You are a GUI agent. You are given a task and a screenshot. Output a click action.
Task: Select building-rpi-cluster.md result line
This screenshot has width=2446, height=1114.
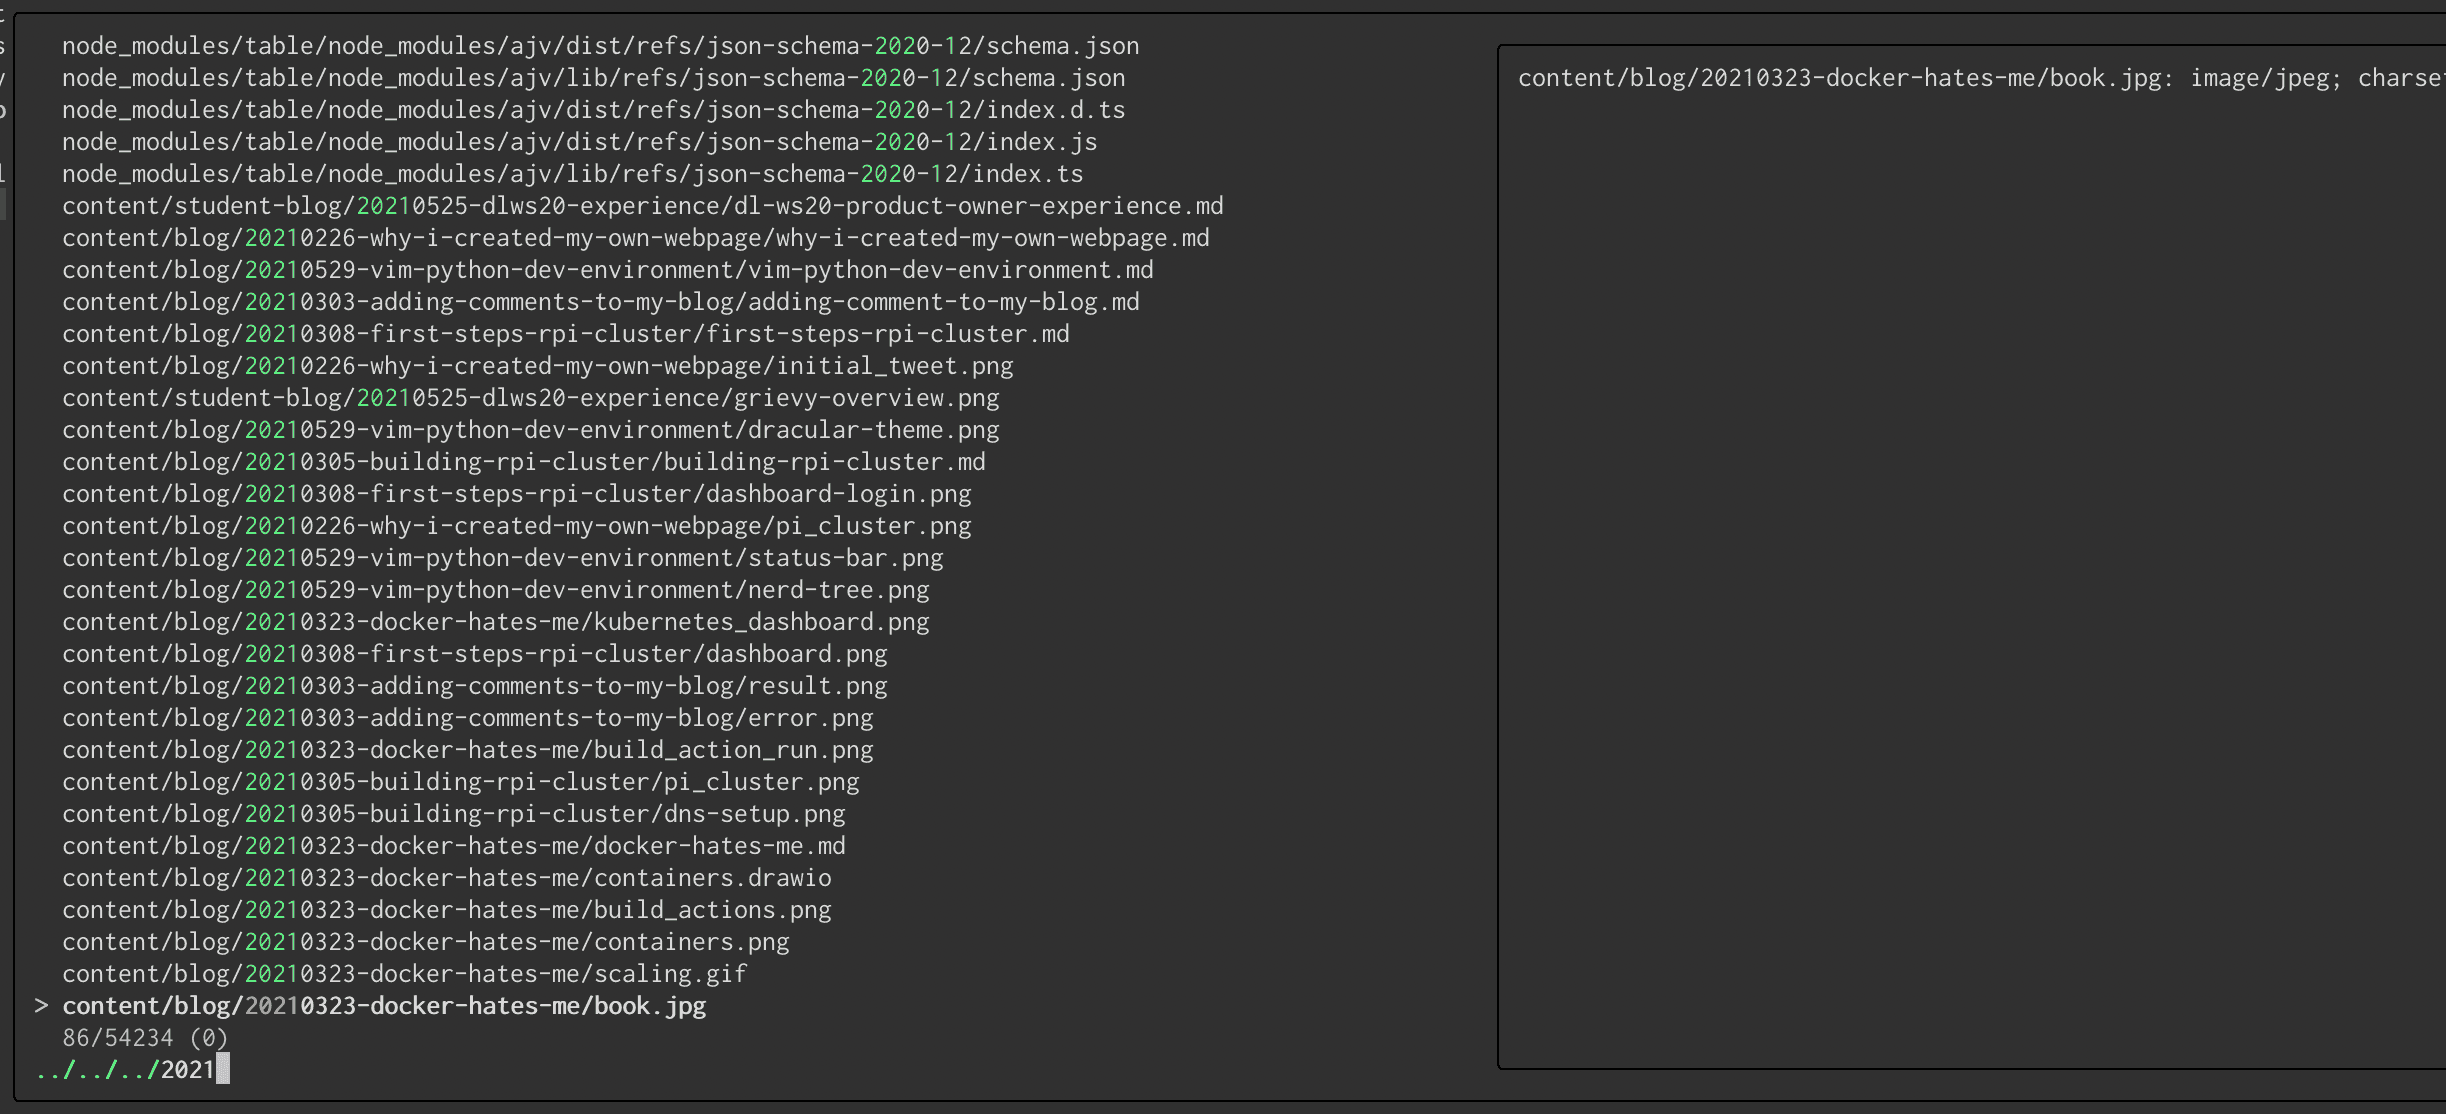[x=523, y=462]
